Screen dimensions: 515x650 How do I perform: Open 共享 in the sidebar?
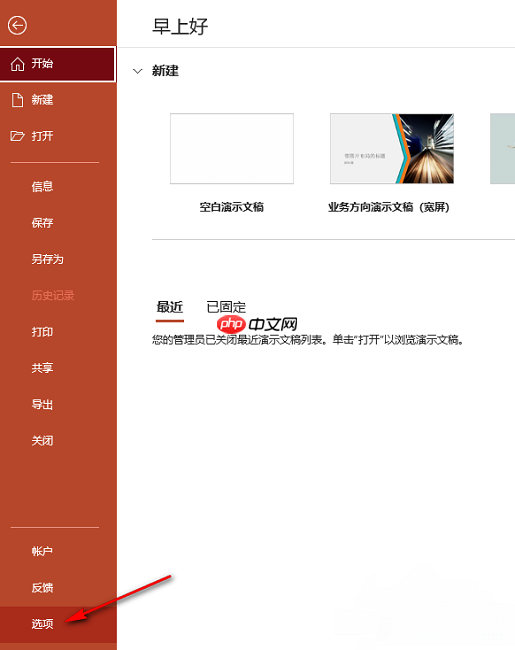[x=58, y=368]
